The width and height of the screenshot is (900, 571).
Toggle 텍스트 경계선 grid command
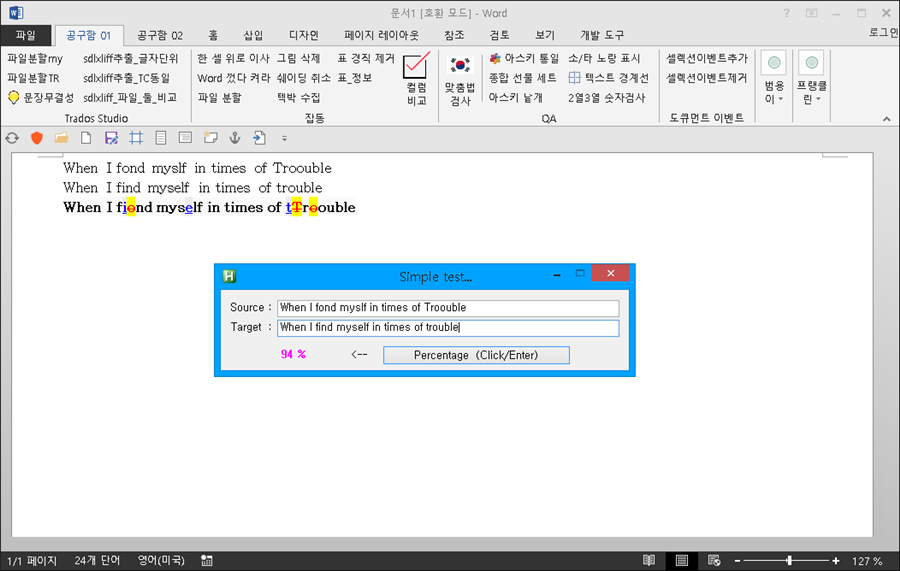tap(608, 77)
